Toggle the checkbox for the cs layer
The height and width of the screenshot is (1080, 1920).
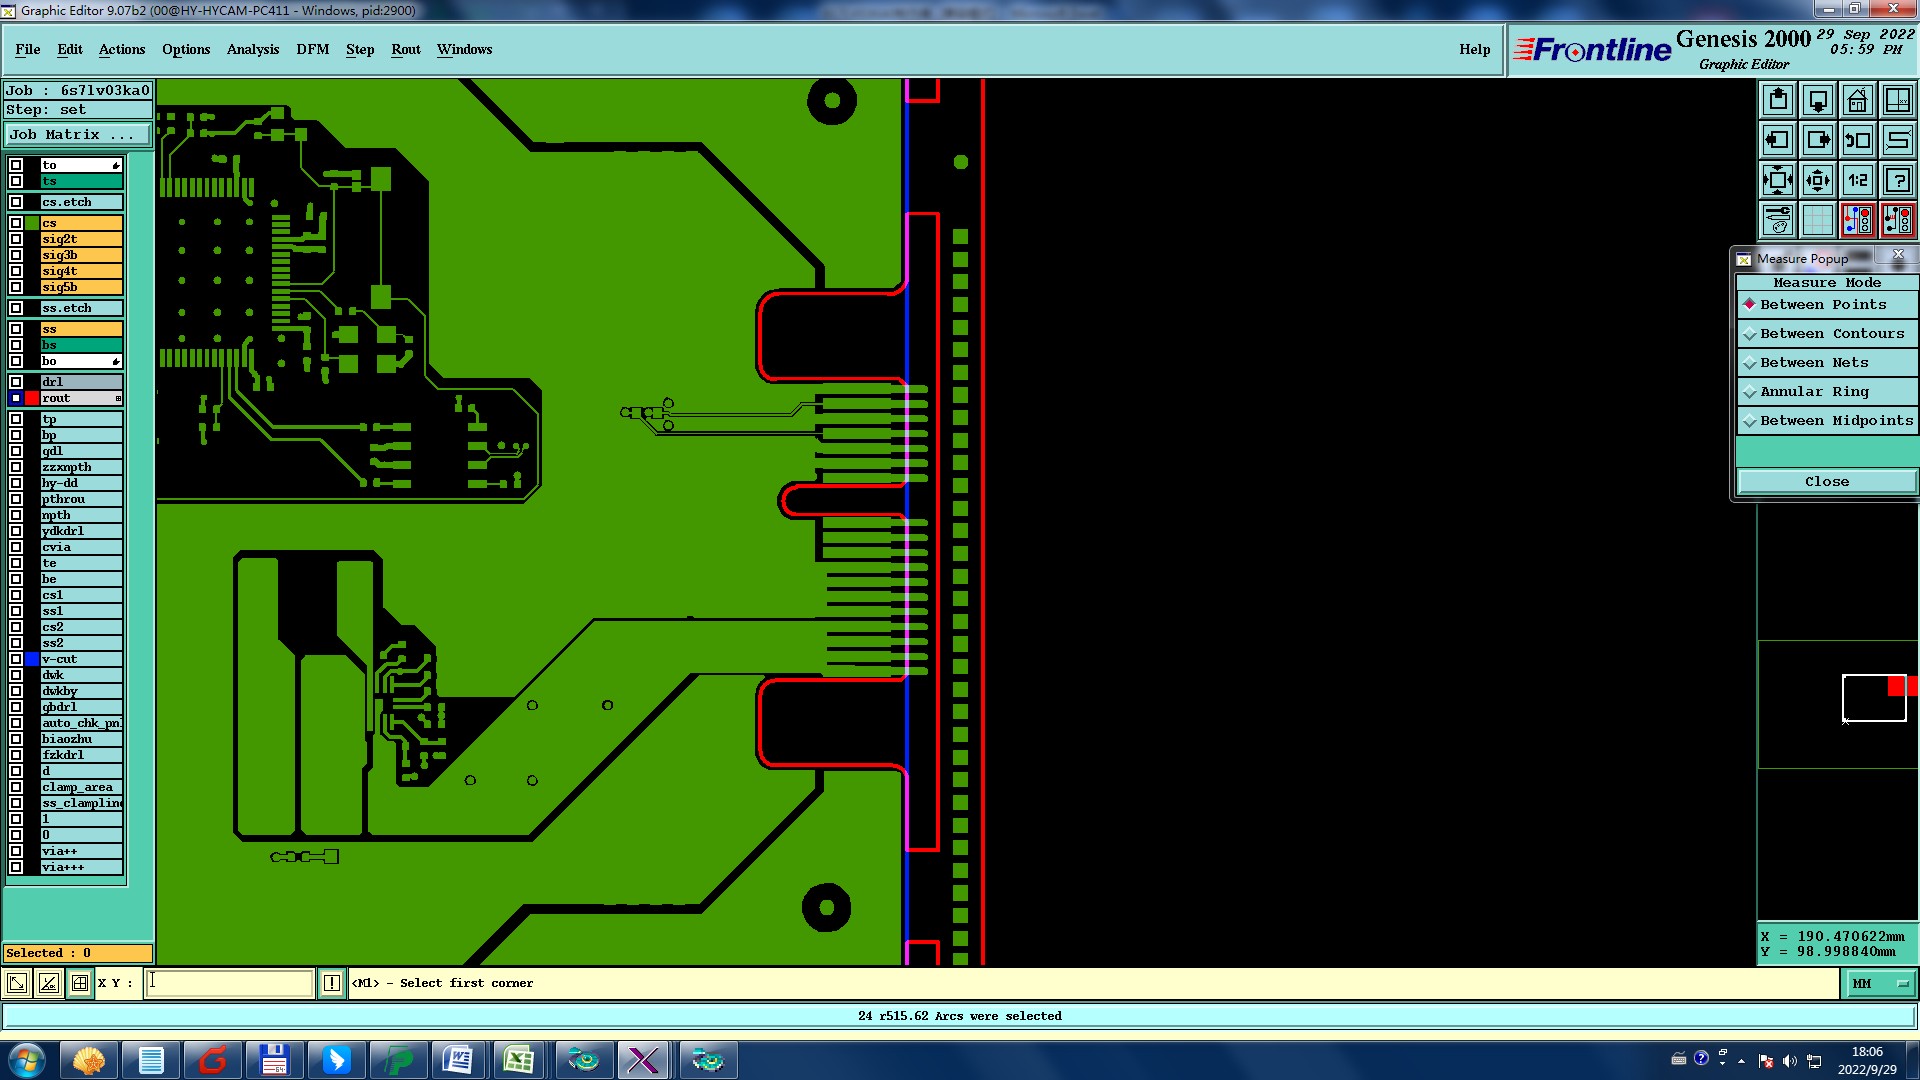pos(16,223)
